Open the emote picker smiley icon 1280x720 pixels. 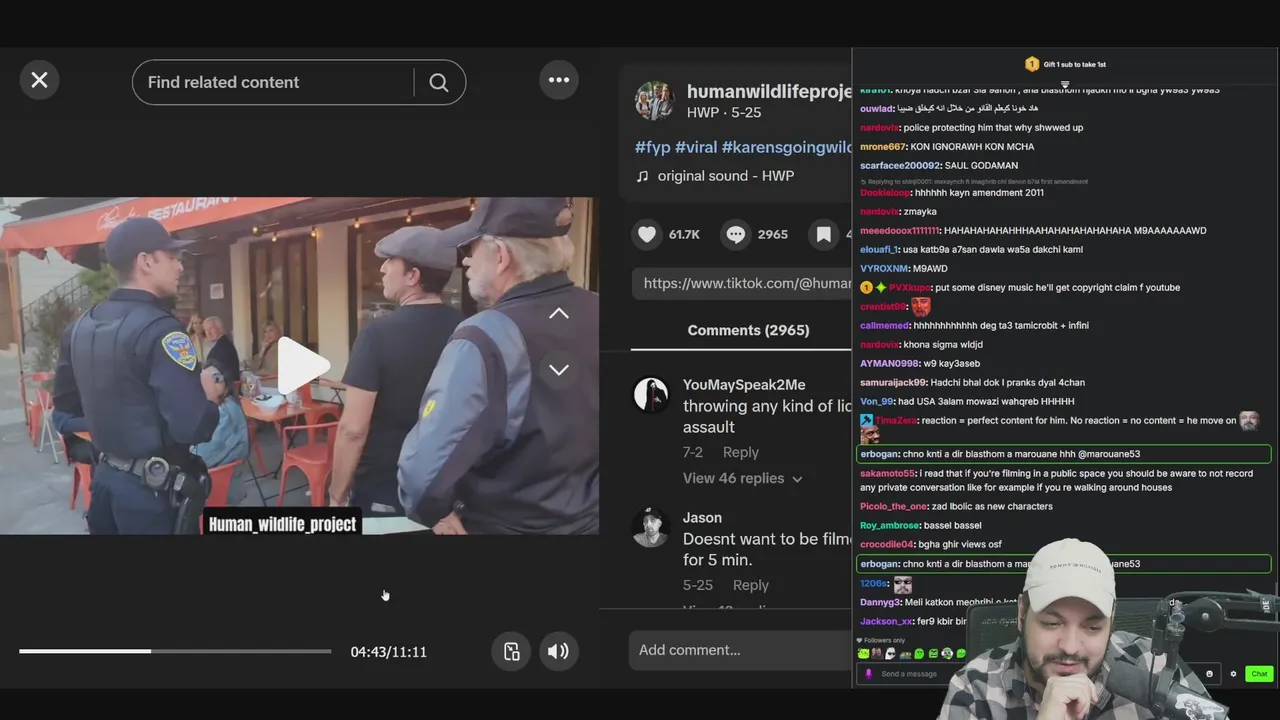[1210, 674]
